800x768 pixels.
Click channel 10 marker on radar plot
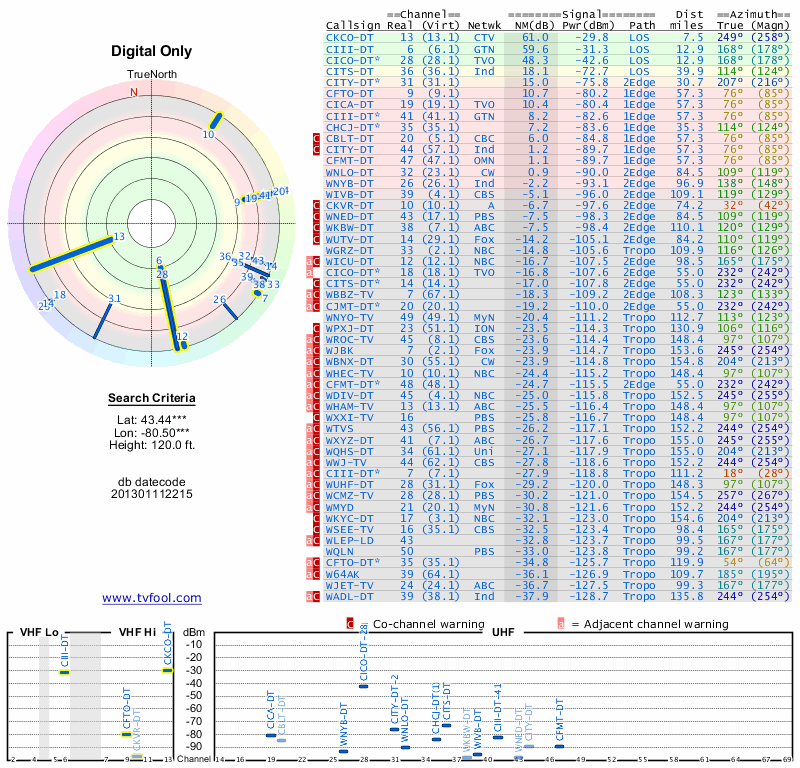209,134
